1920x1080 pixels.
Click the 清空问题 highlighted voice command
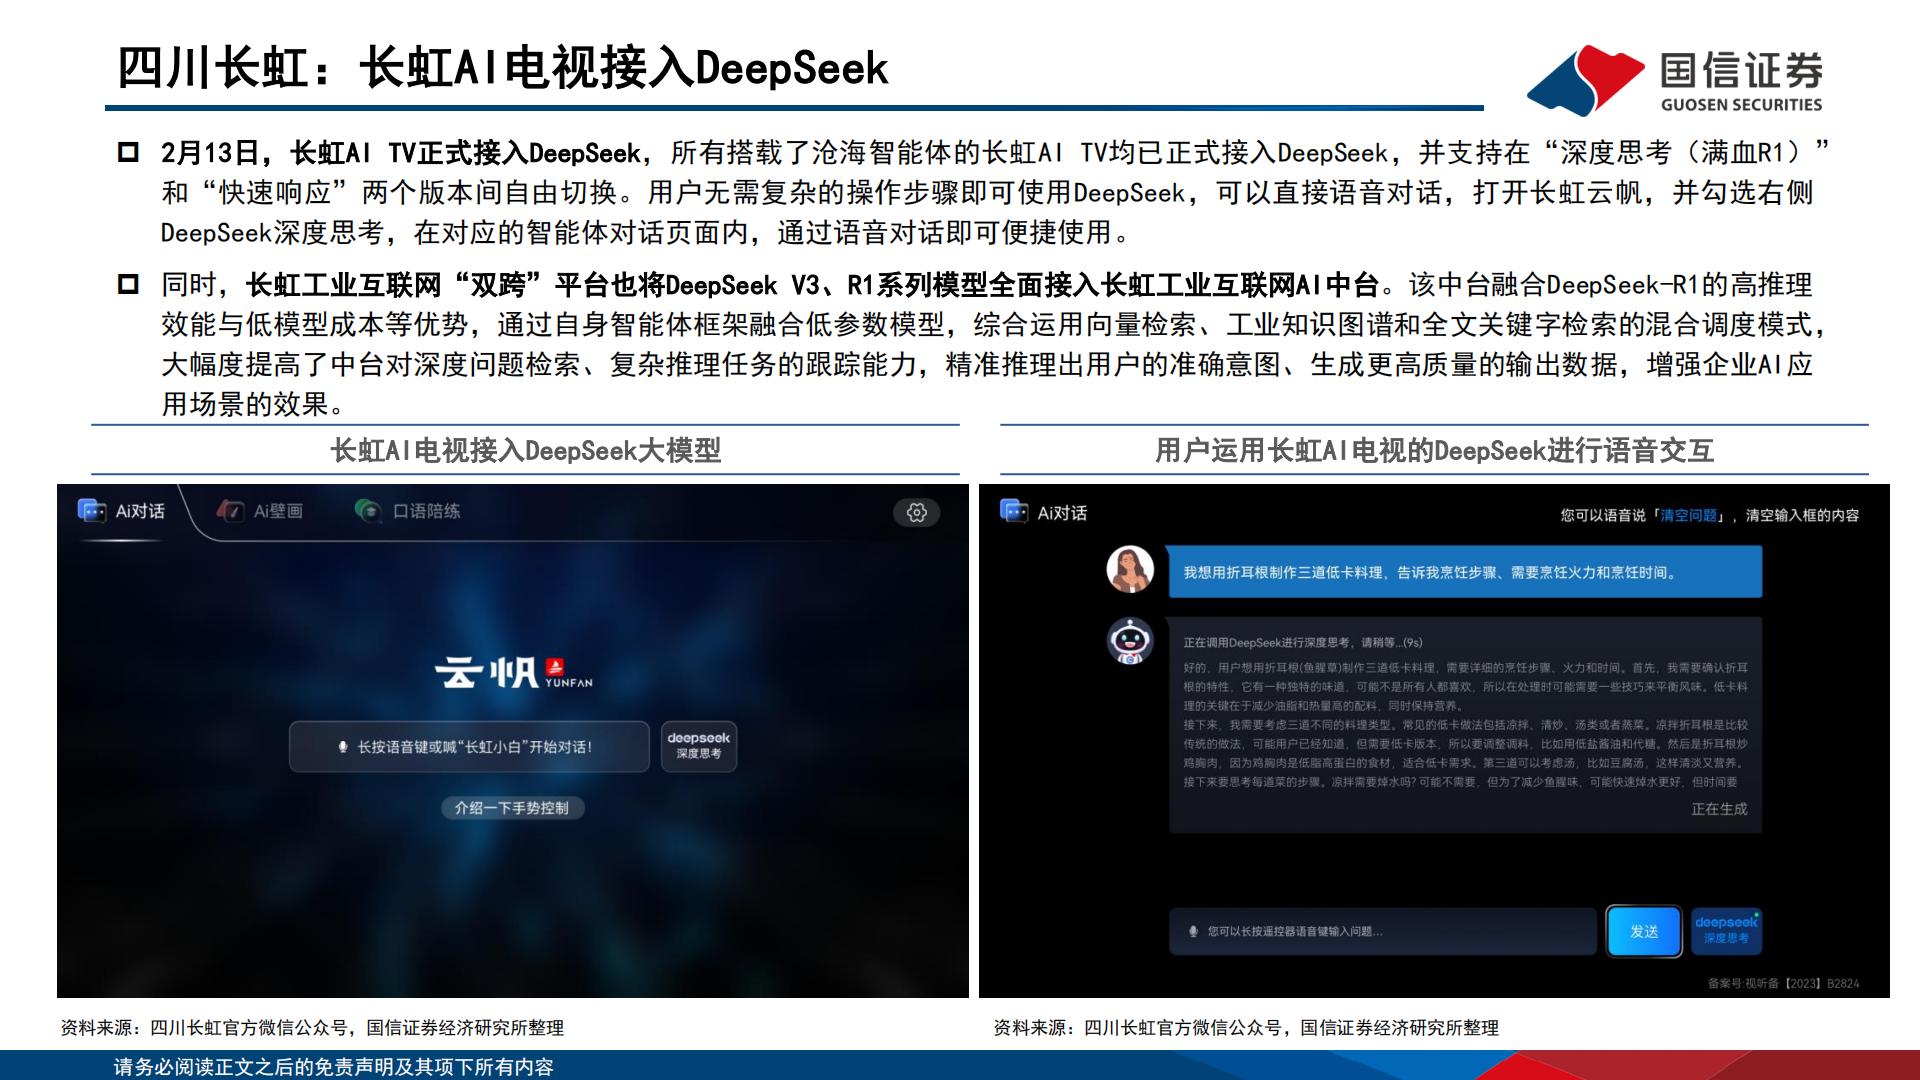[x=1688, y=515]
